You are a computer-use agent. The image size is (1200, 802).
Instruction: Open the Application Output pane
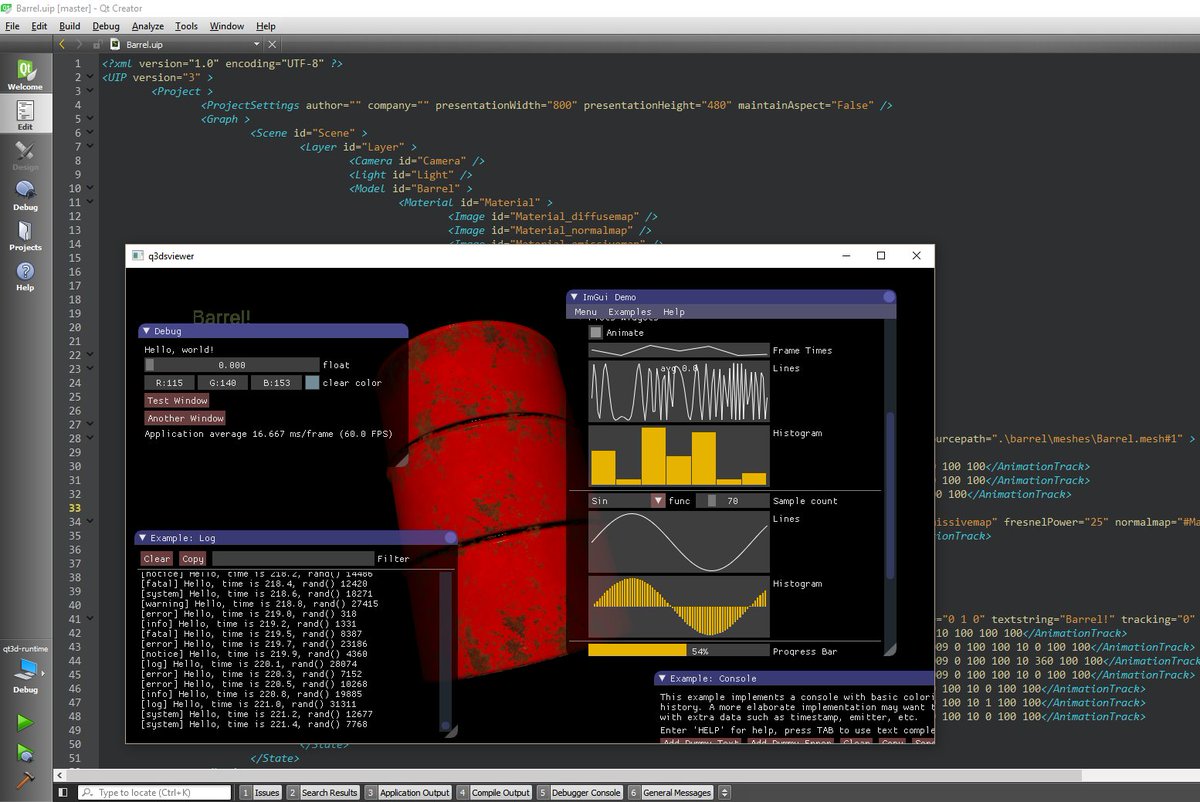pos(408,792)
